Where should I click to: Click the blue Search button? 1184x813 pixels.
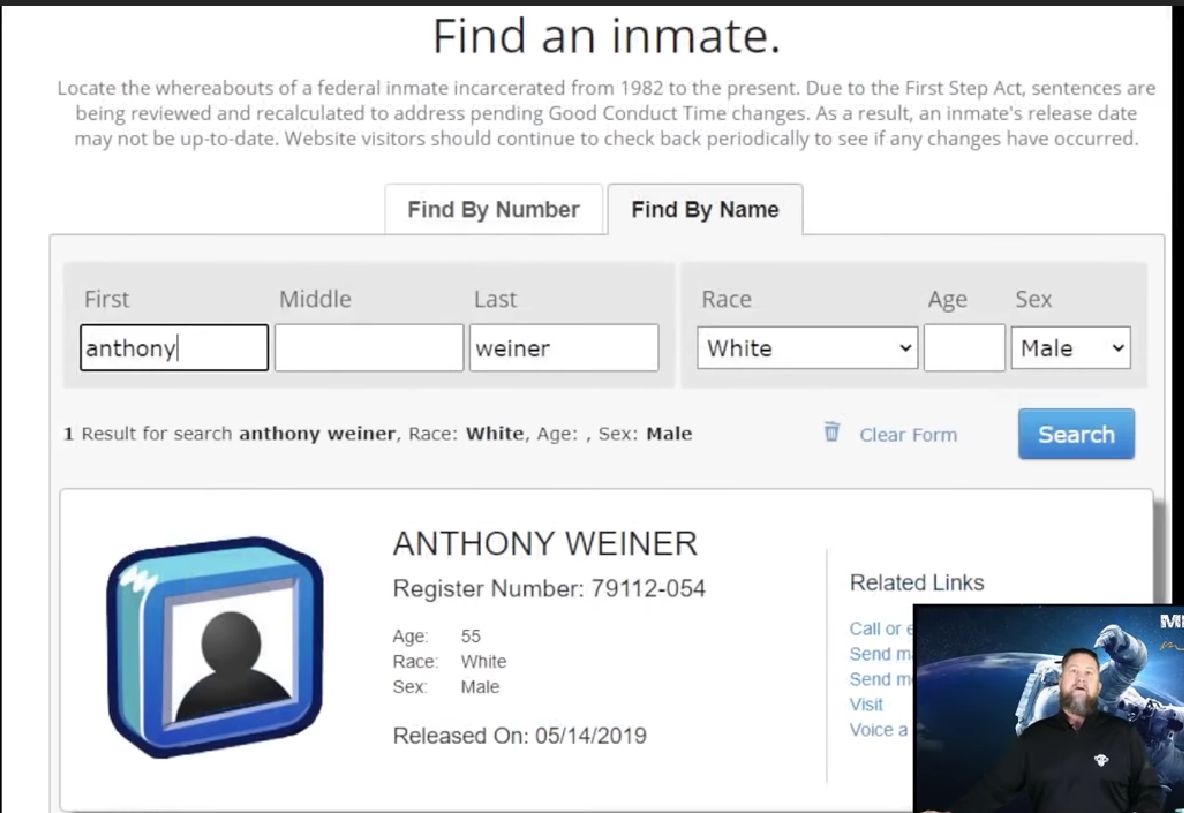1076,434
